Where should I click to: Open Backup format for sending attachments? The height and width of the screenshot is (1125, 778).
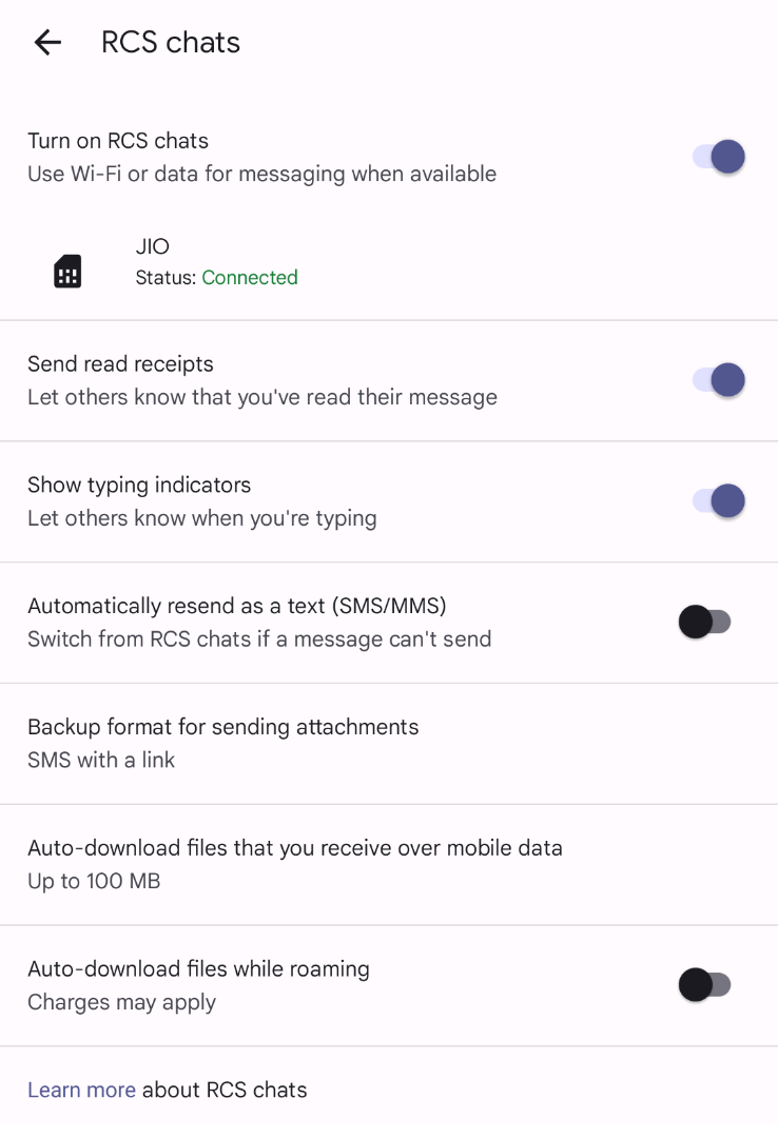tap(223, 727)
